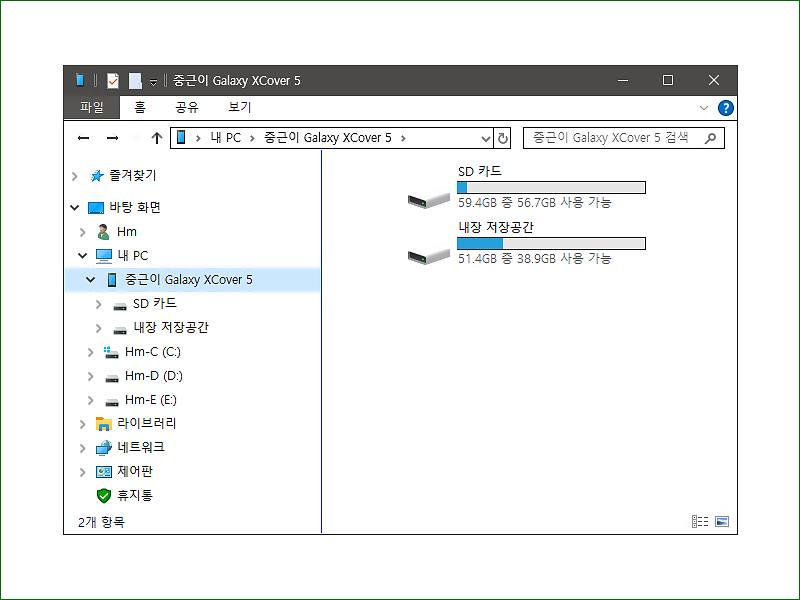Click the Hm-E (E:) drive icon

(x=112, y=402)
